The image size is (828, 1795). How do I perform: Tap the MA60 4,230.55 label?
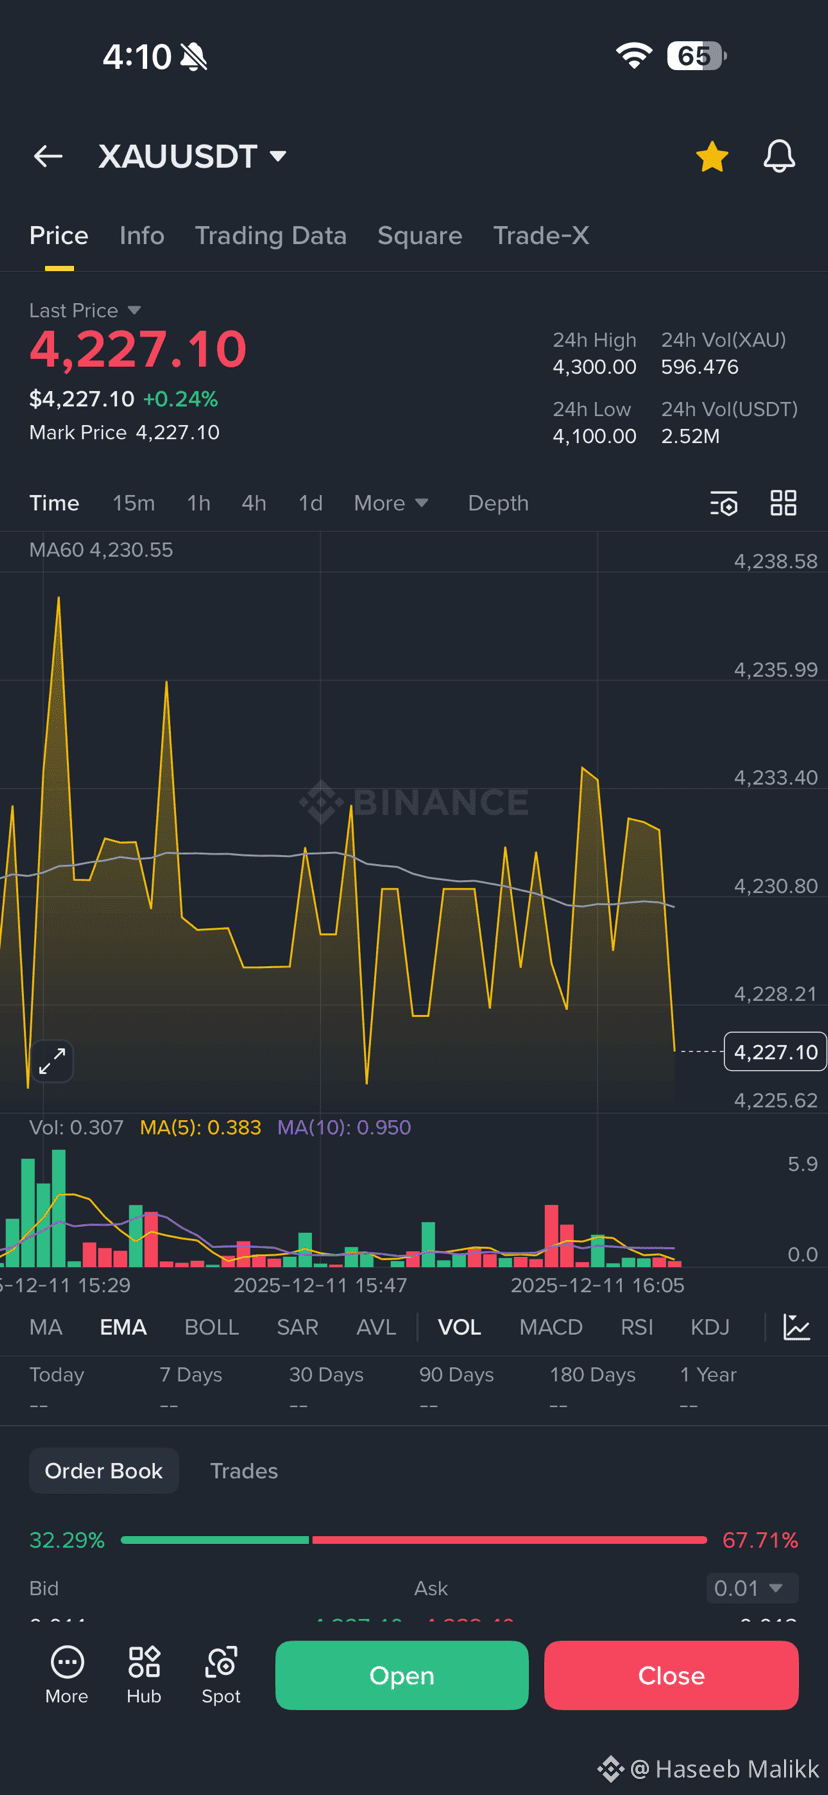click(101, 550)
